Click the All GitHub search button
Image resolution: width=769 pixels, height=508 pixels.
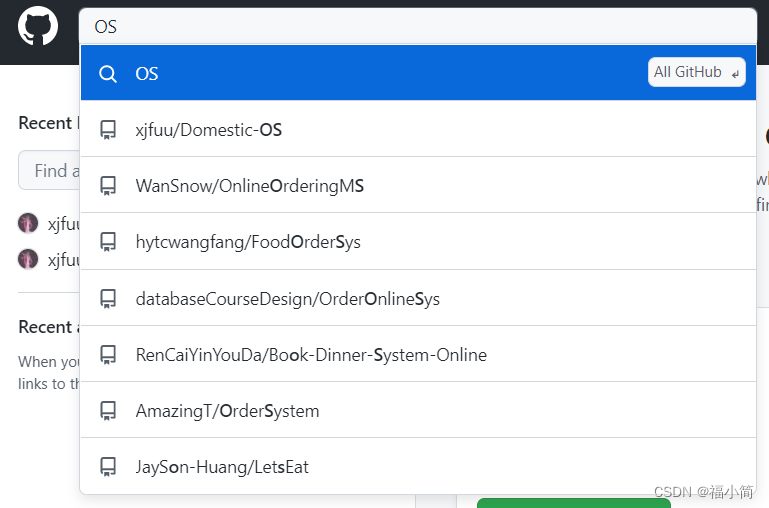[x=696, y=72]
